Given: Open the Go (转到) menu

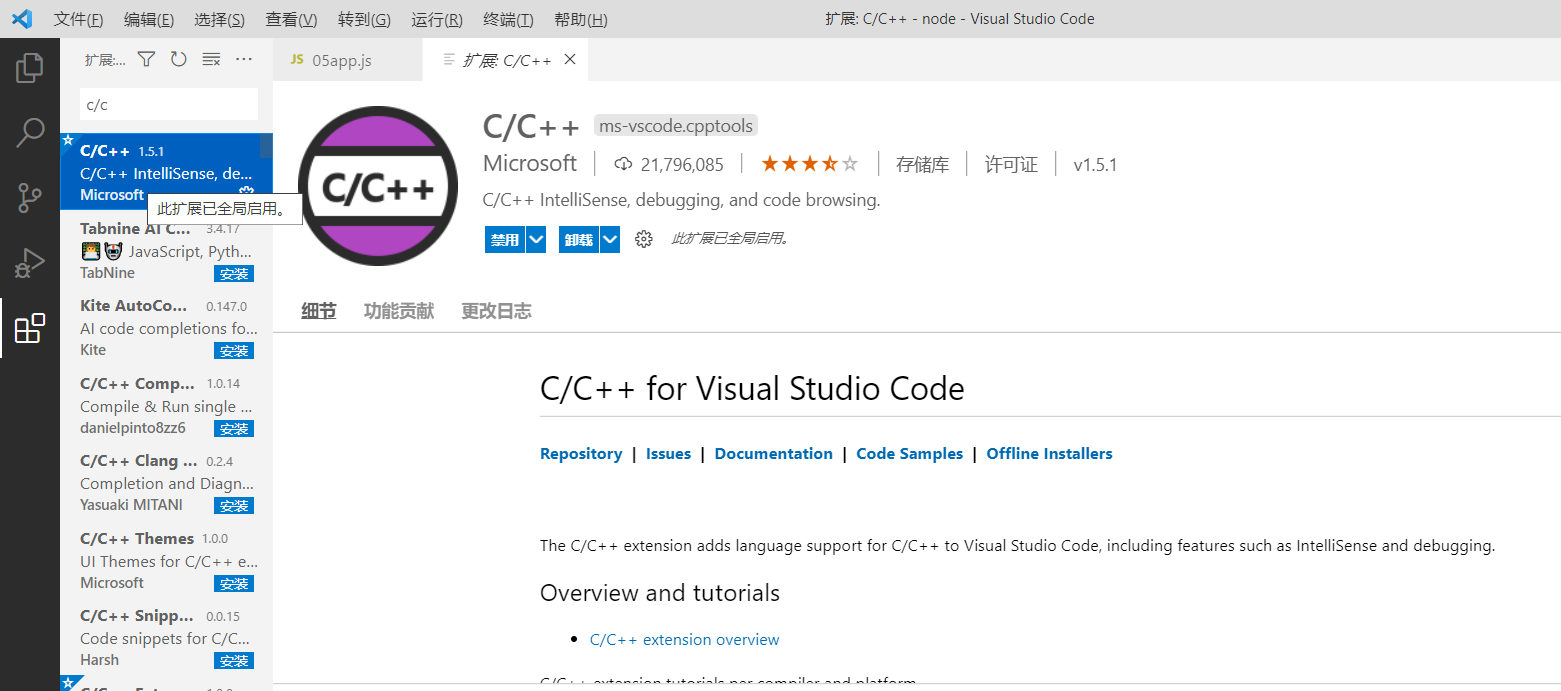Looking at the screenshot, I should click(364, 19).
